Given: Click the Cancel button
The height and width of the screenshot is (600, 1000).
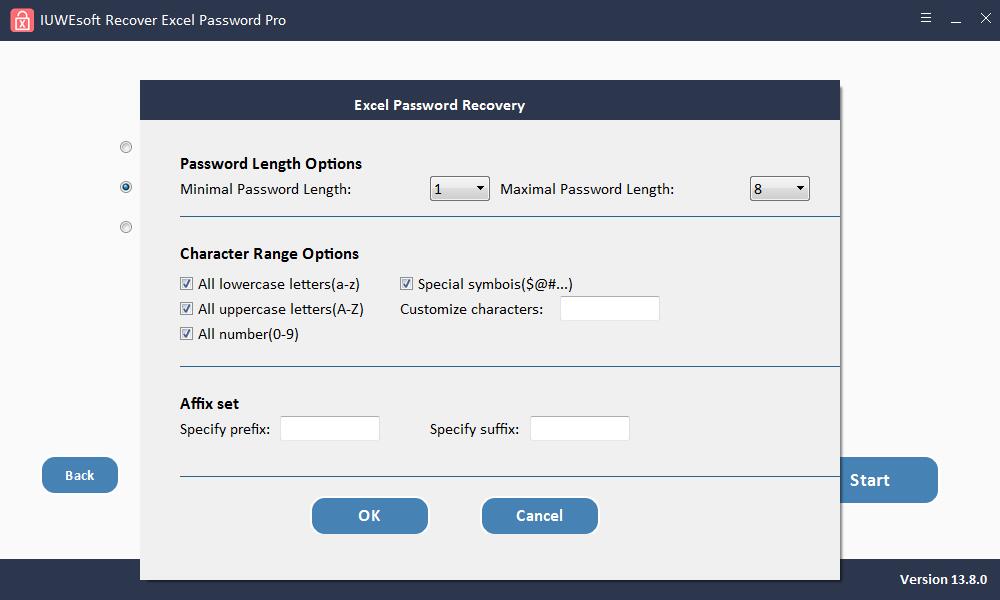Looking at the screenshot, I should click(540, 516).
